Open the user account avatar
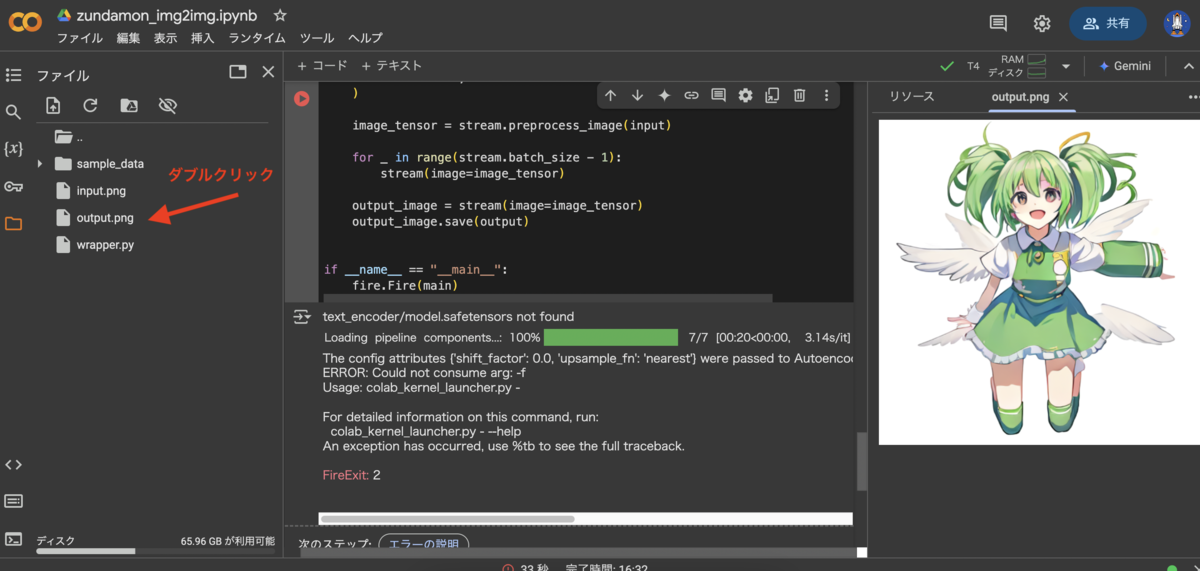This screenshot has width=1200, height=571. tap(1175, 23)
